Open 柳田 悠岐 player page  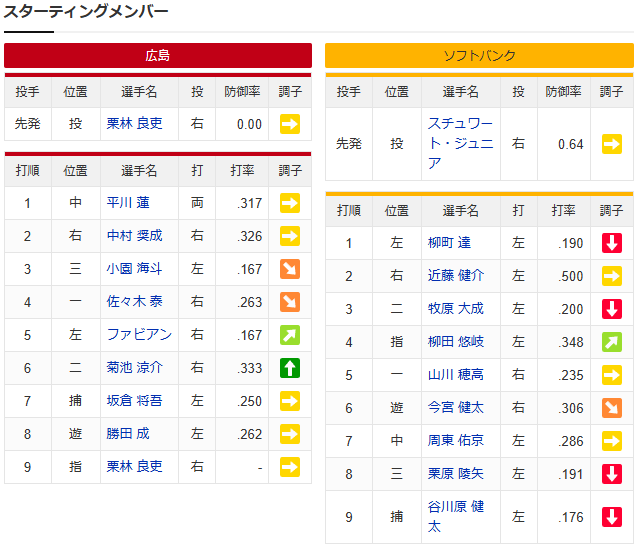point(456,342)
